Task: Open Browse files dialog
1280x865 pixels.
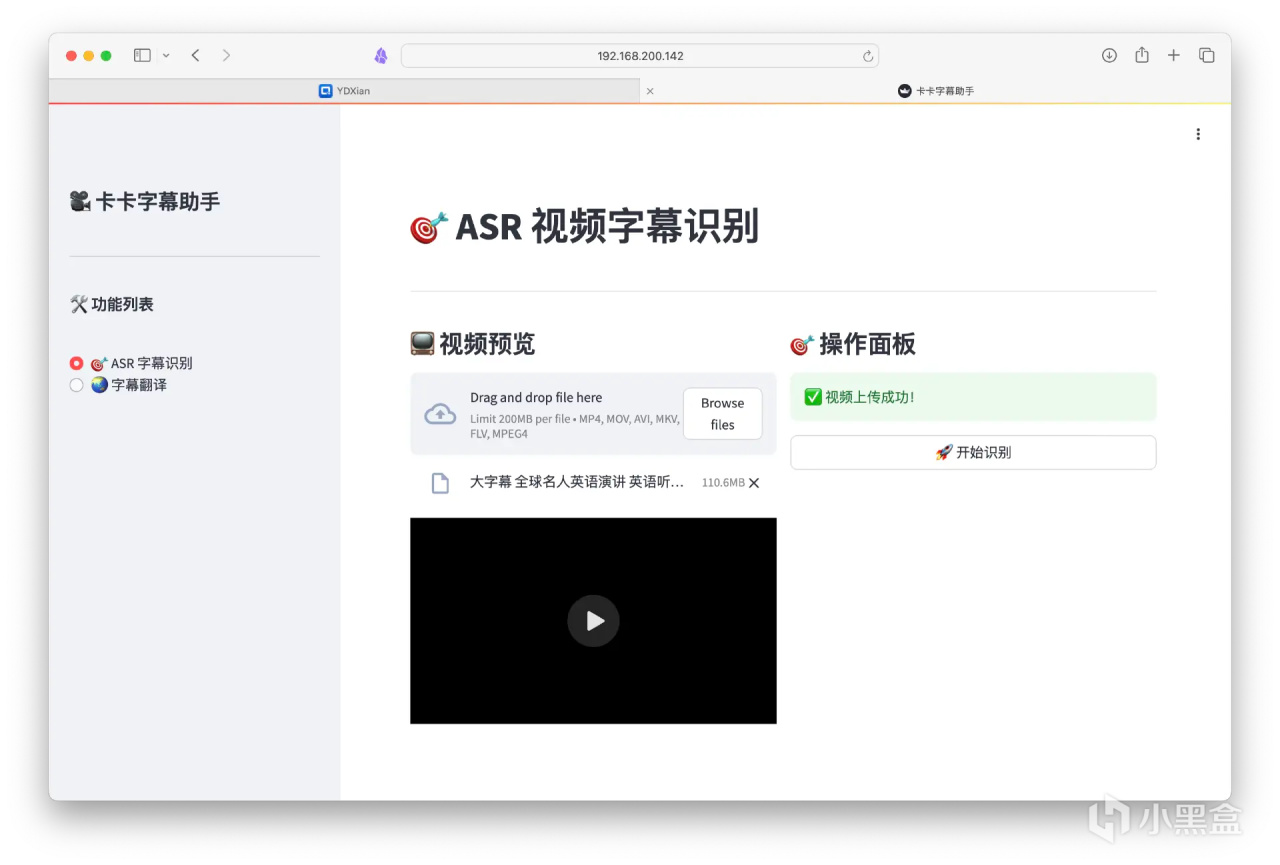Action: [x=722, y=414]
